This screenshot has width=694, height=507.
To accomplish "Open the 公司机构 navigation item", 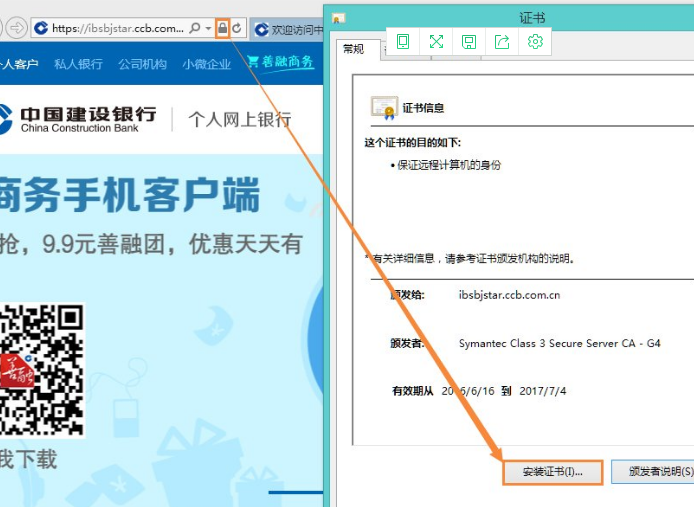I will [x=142, y=64].
